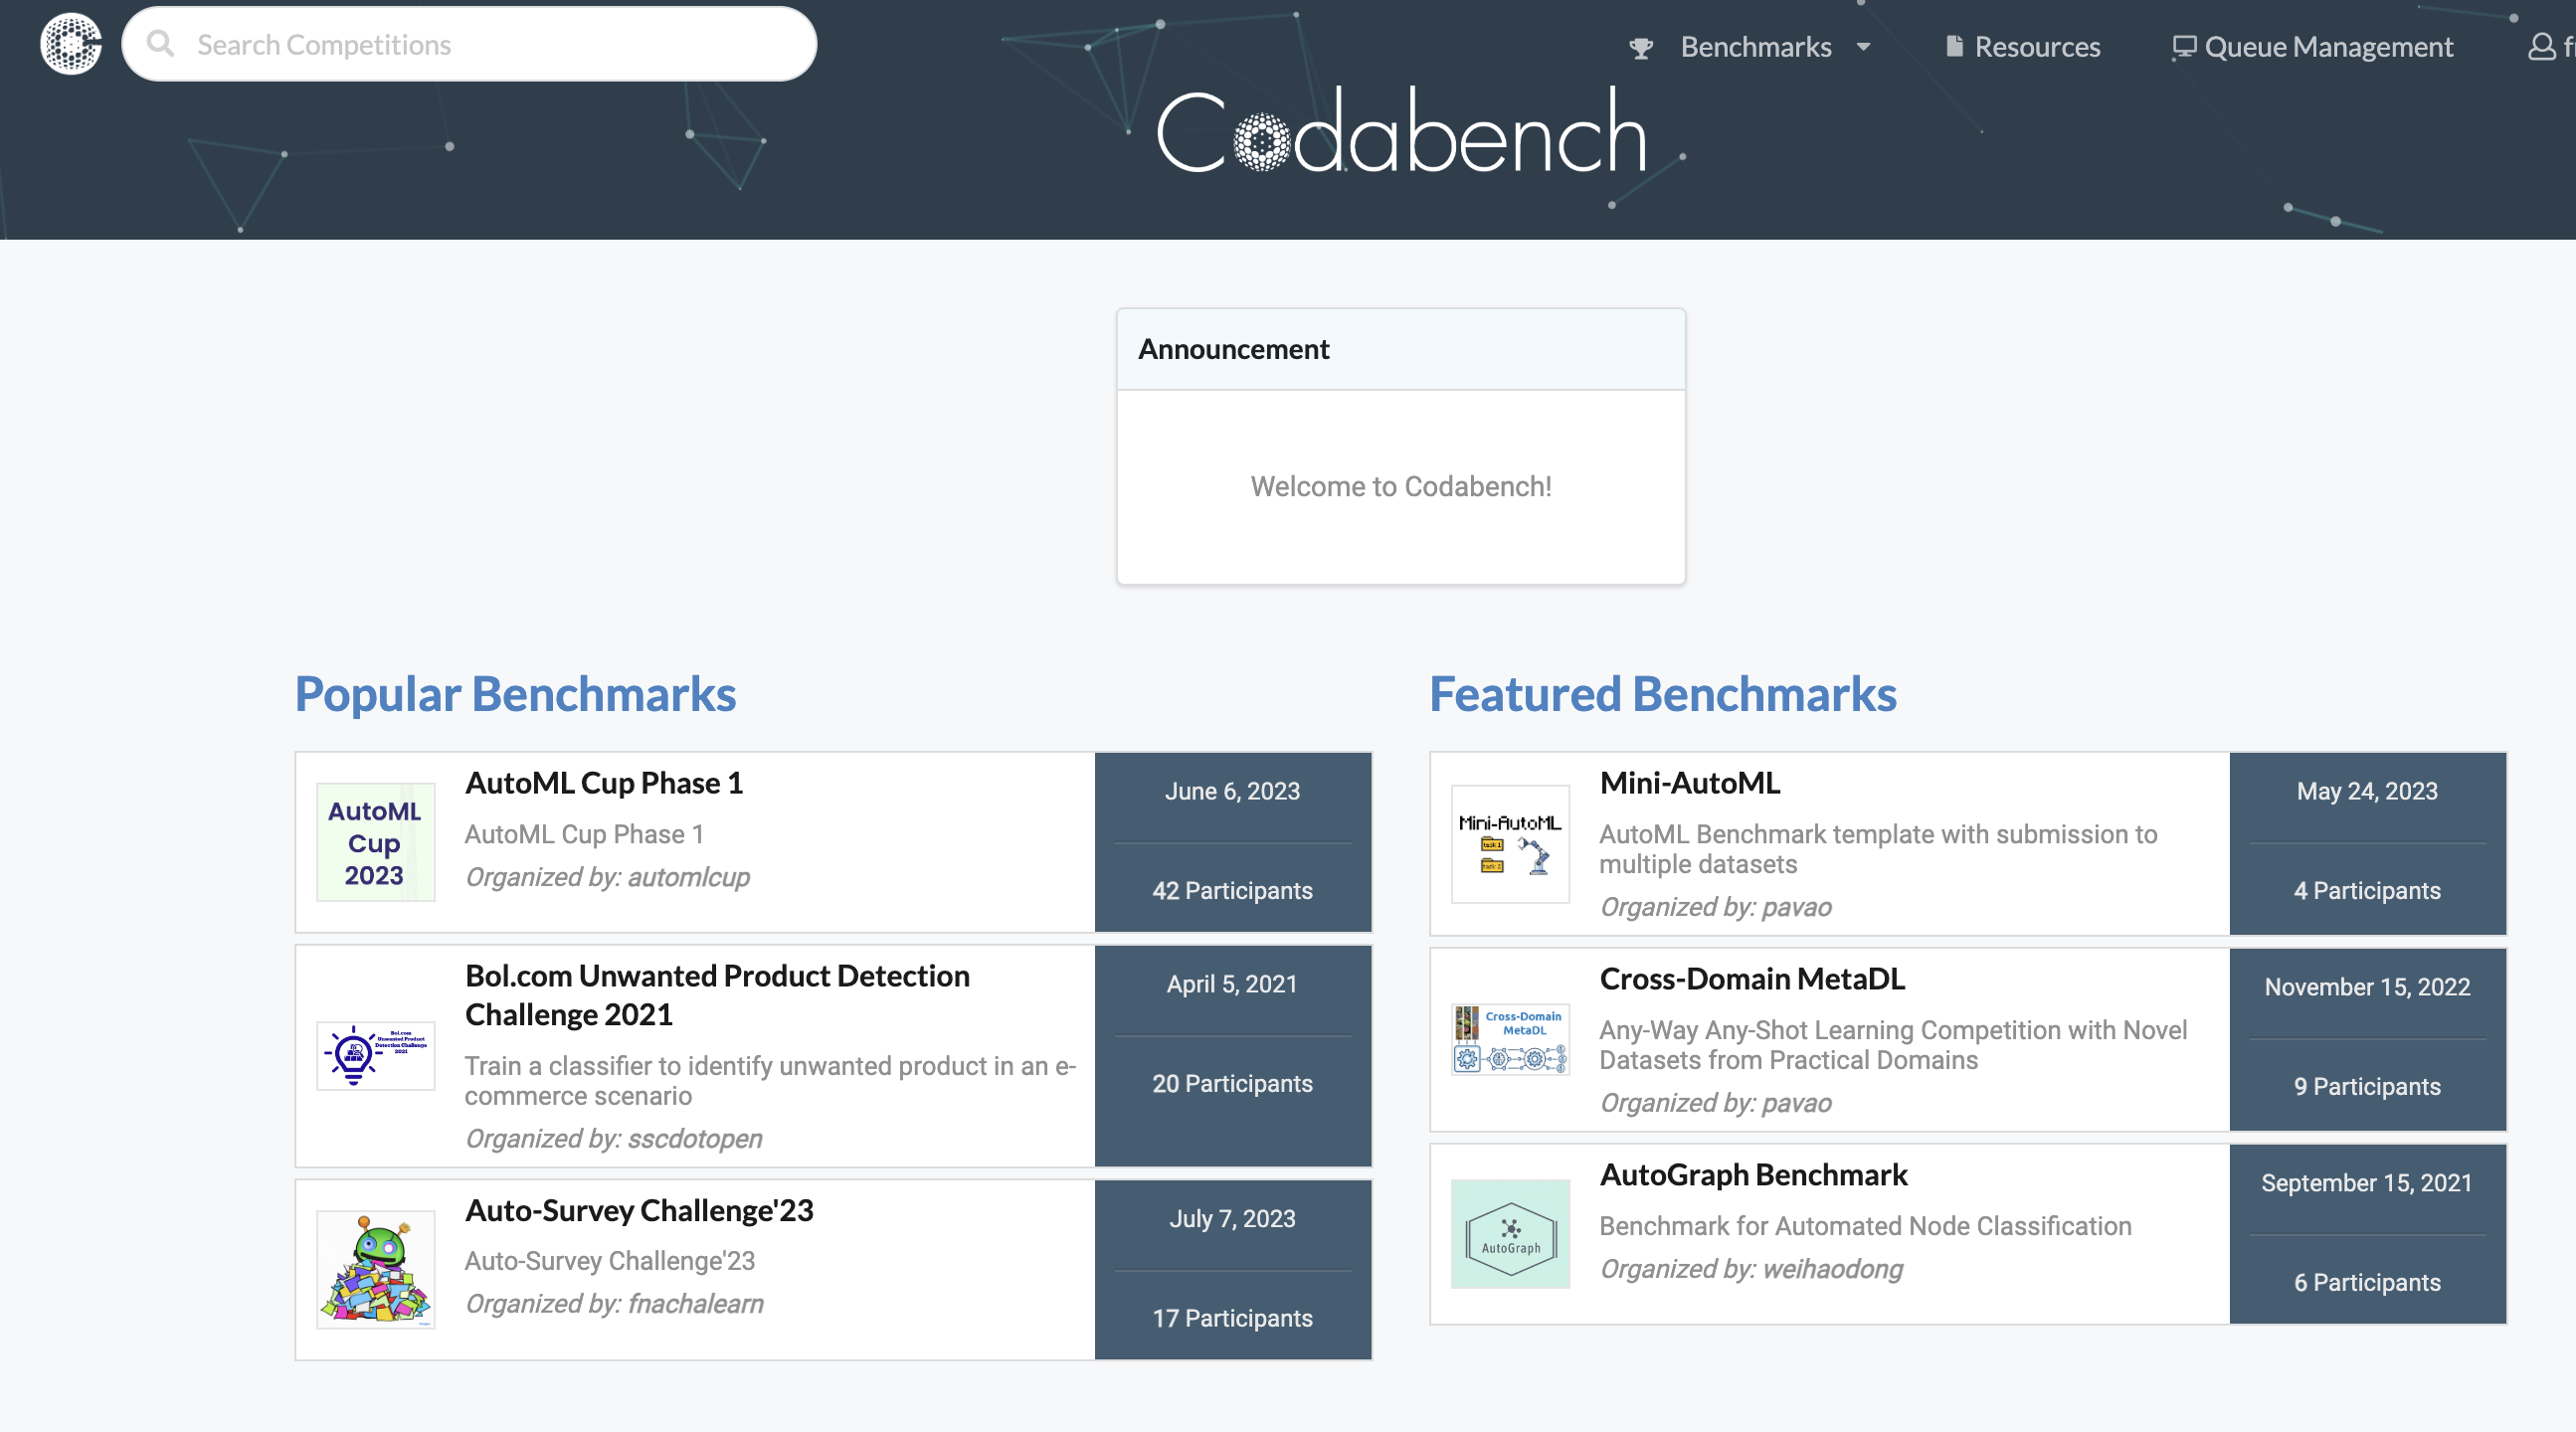
Task: Open the Resources page
Action: [x=2037, y=46]
